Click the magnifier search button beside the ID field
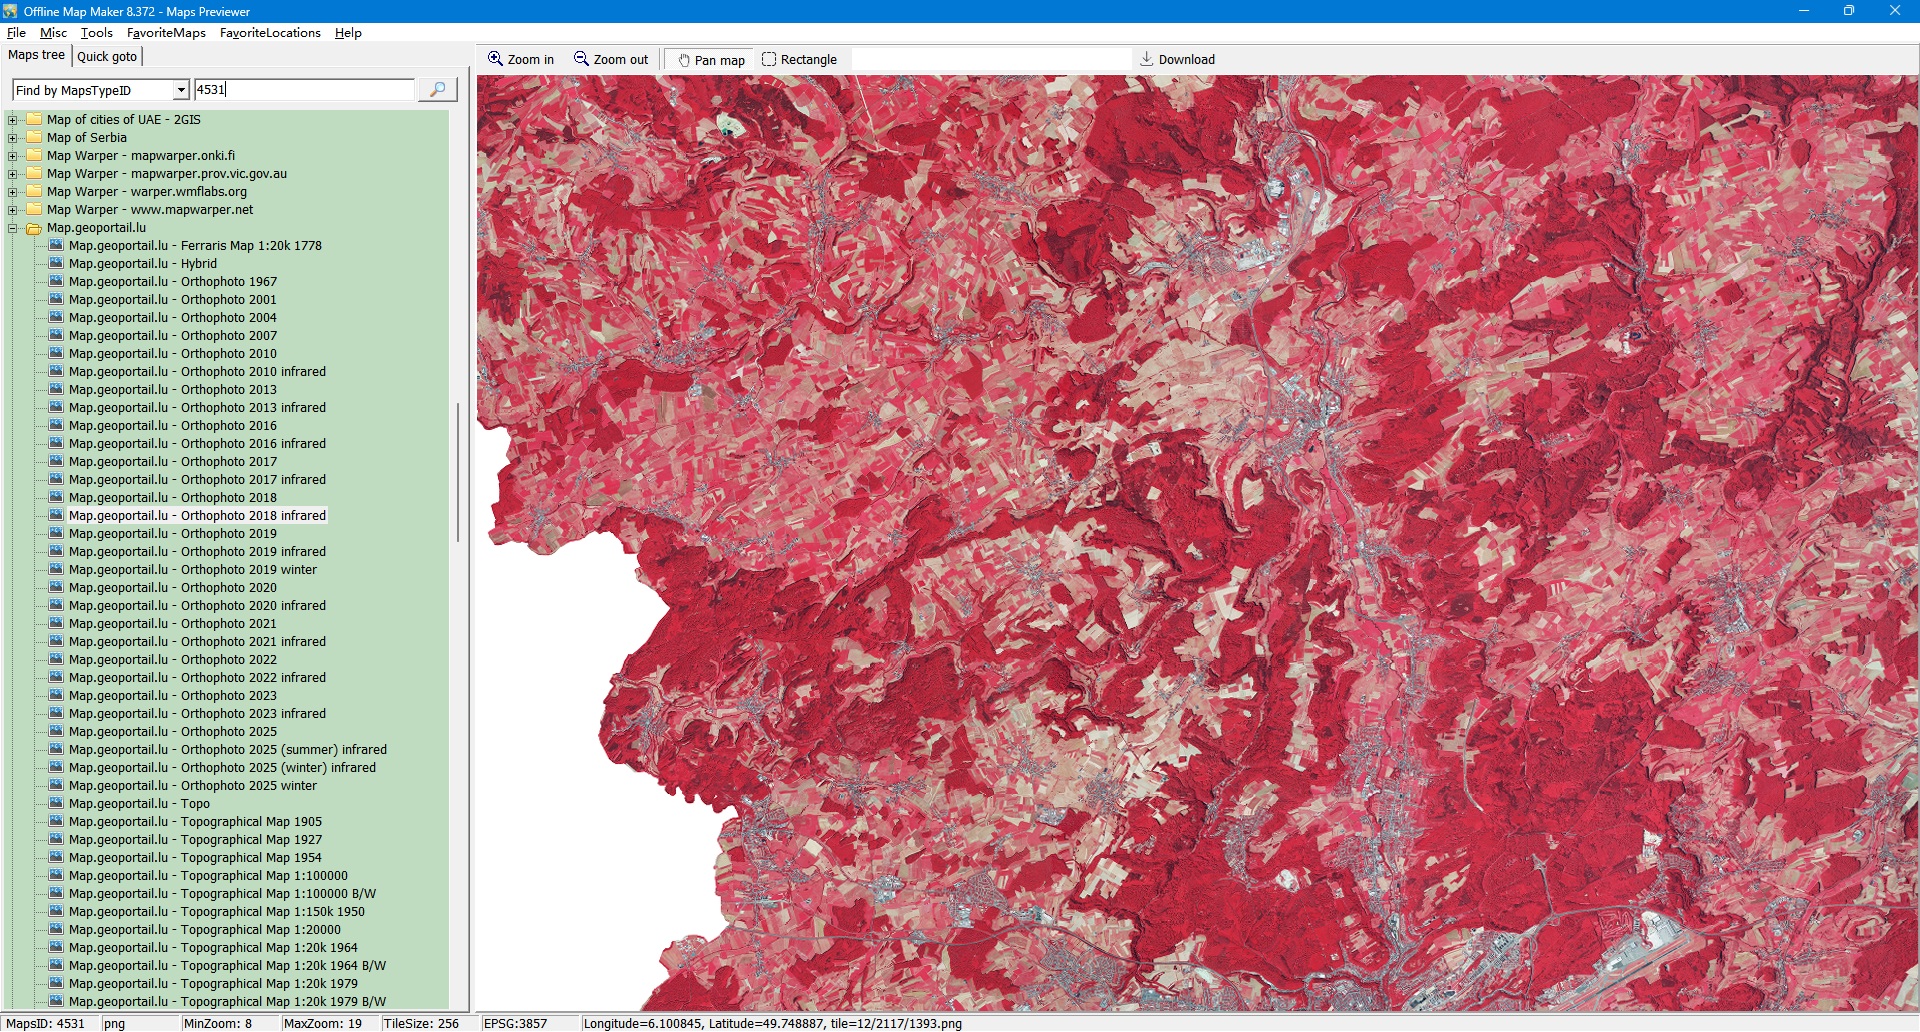The image size is (1920, 1032). (437, 90)
